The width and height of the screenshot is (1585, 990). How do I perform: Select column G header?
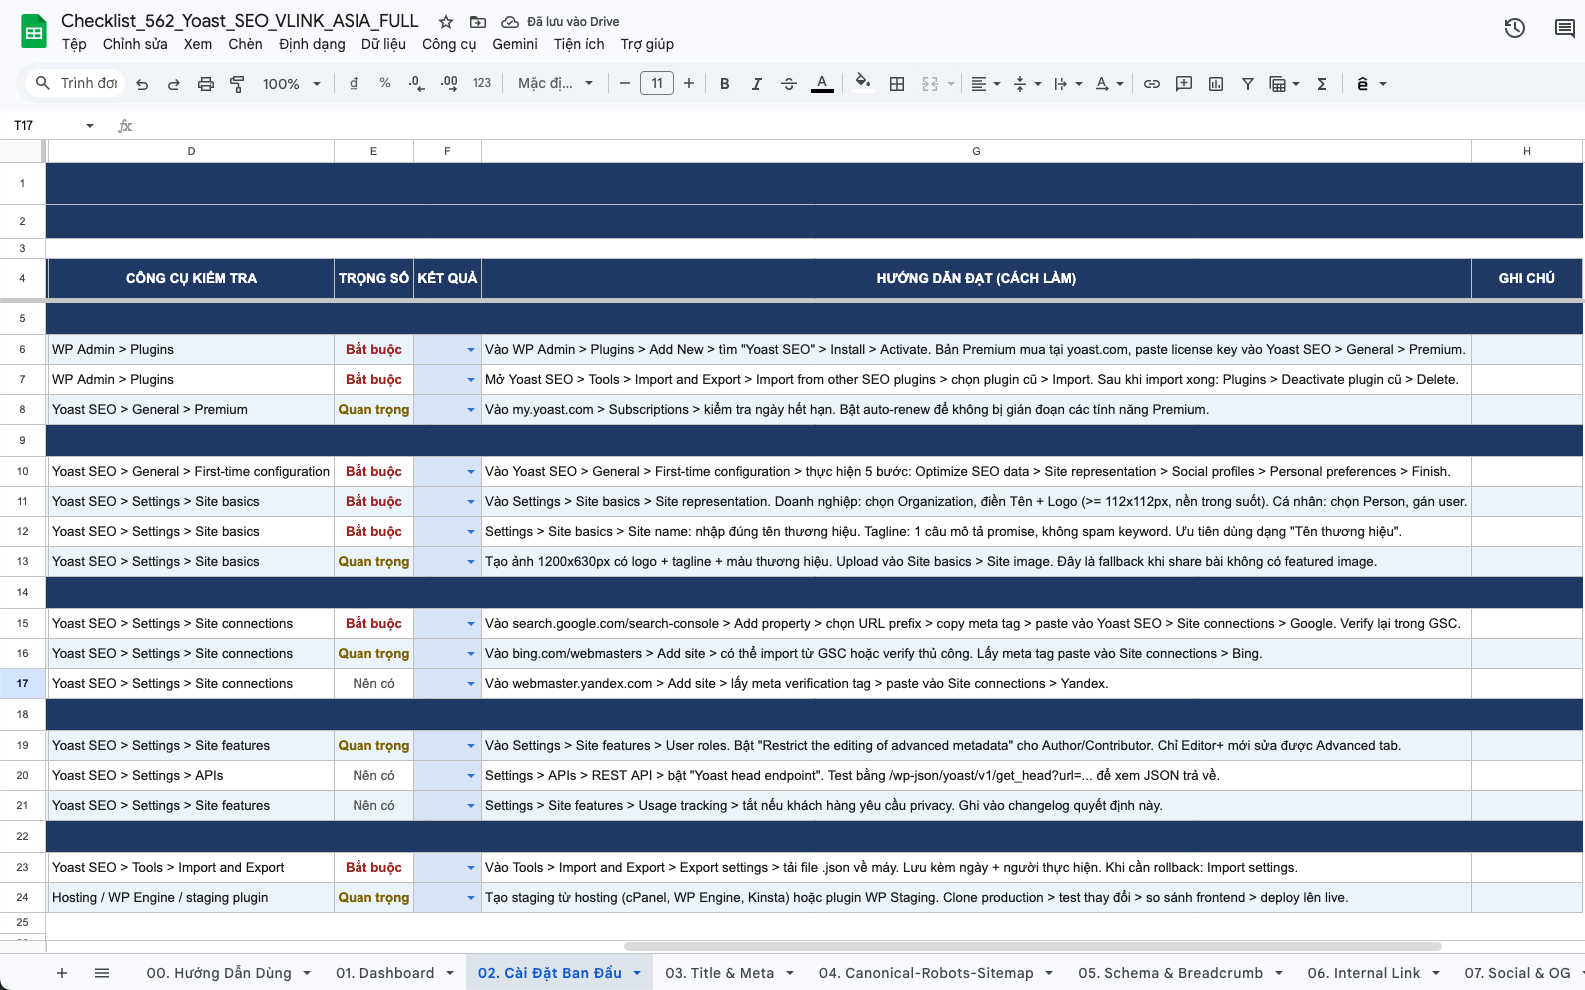976,151
